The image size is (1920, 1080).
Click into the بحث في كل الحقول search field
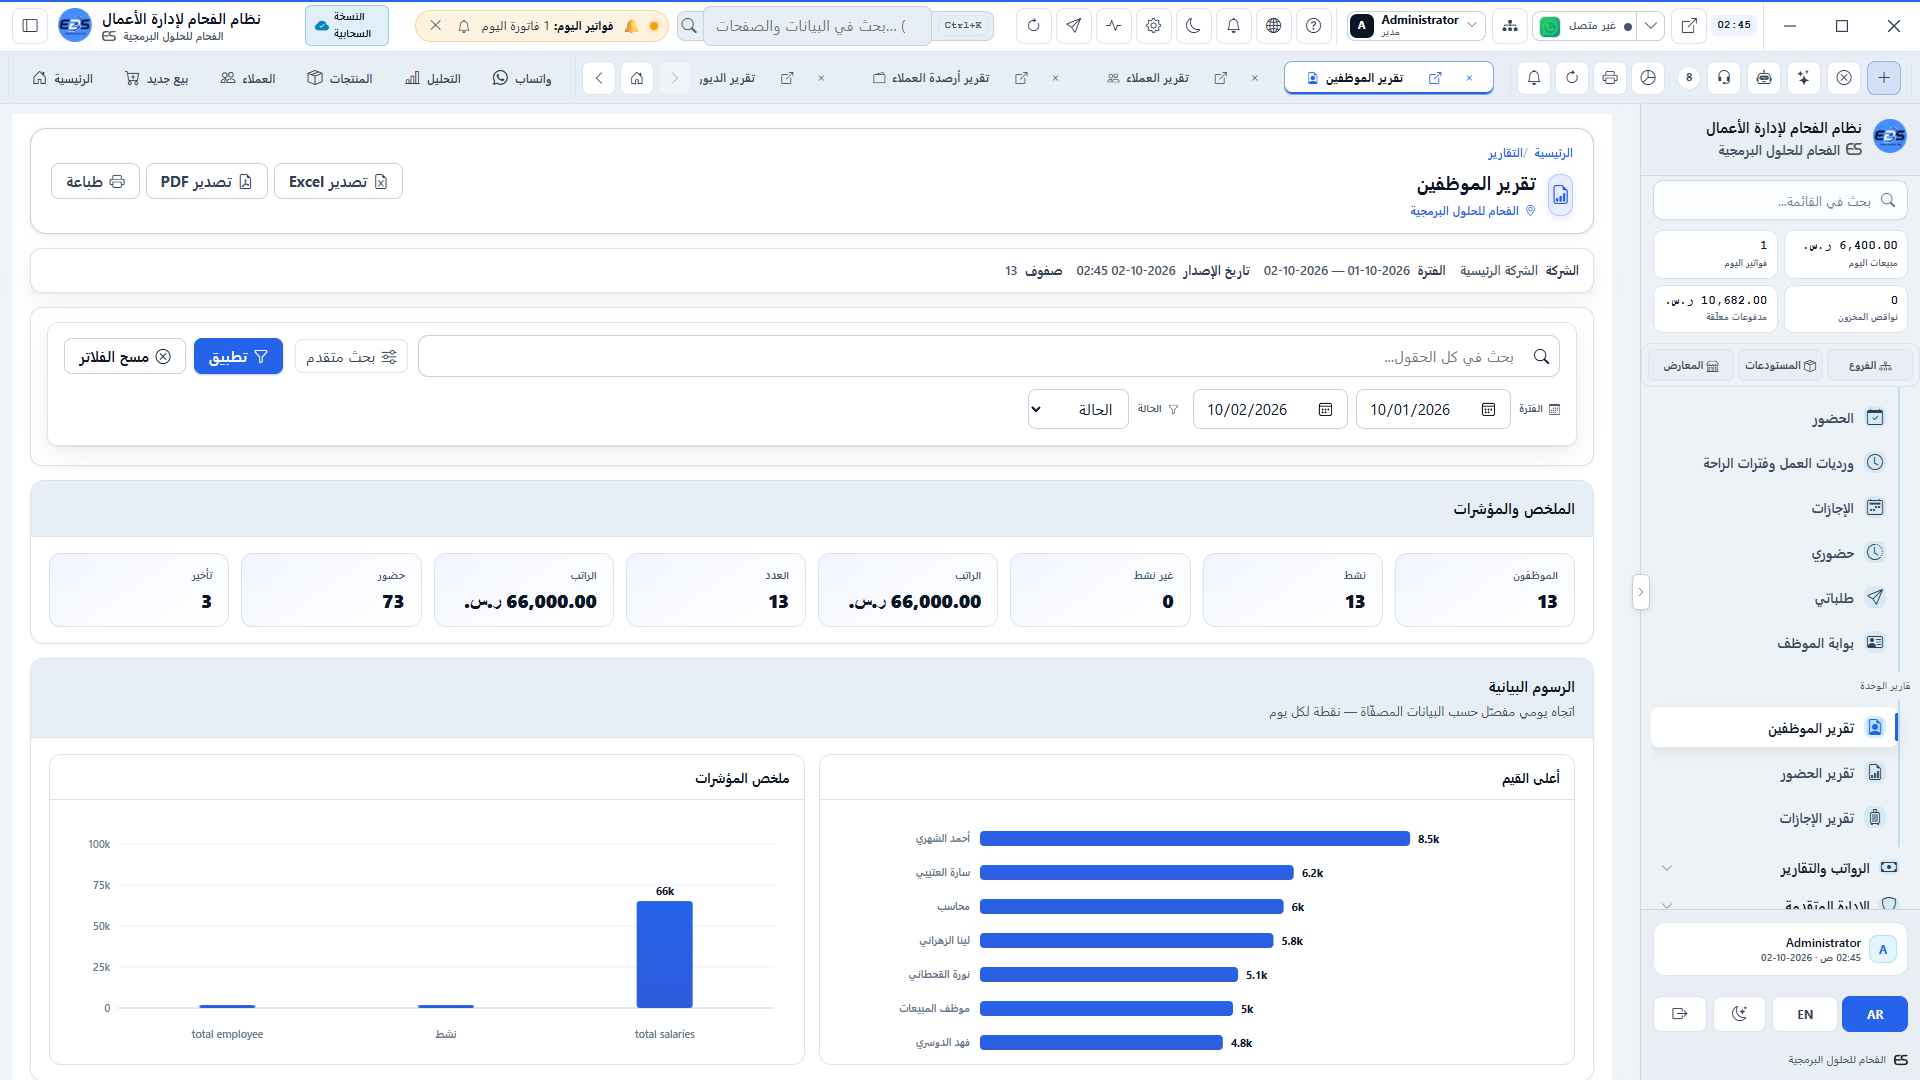pyautogui.click(x=989, y=357)
